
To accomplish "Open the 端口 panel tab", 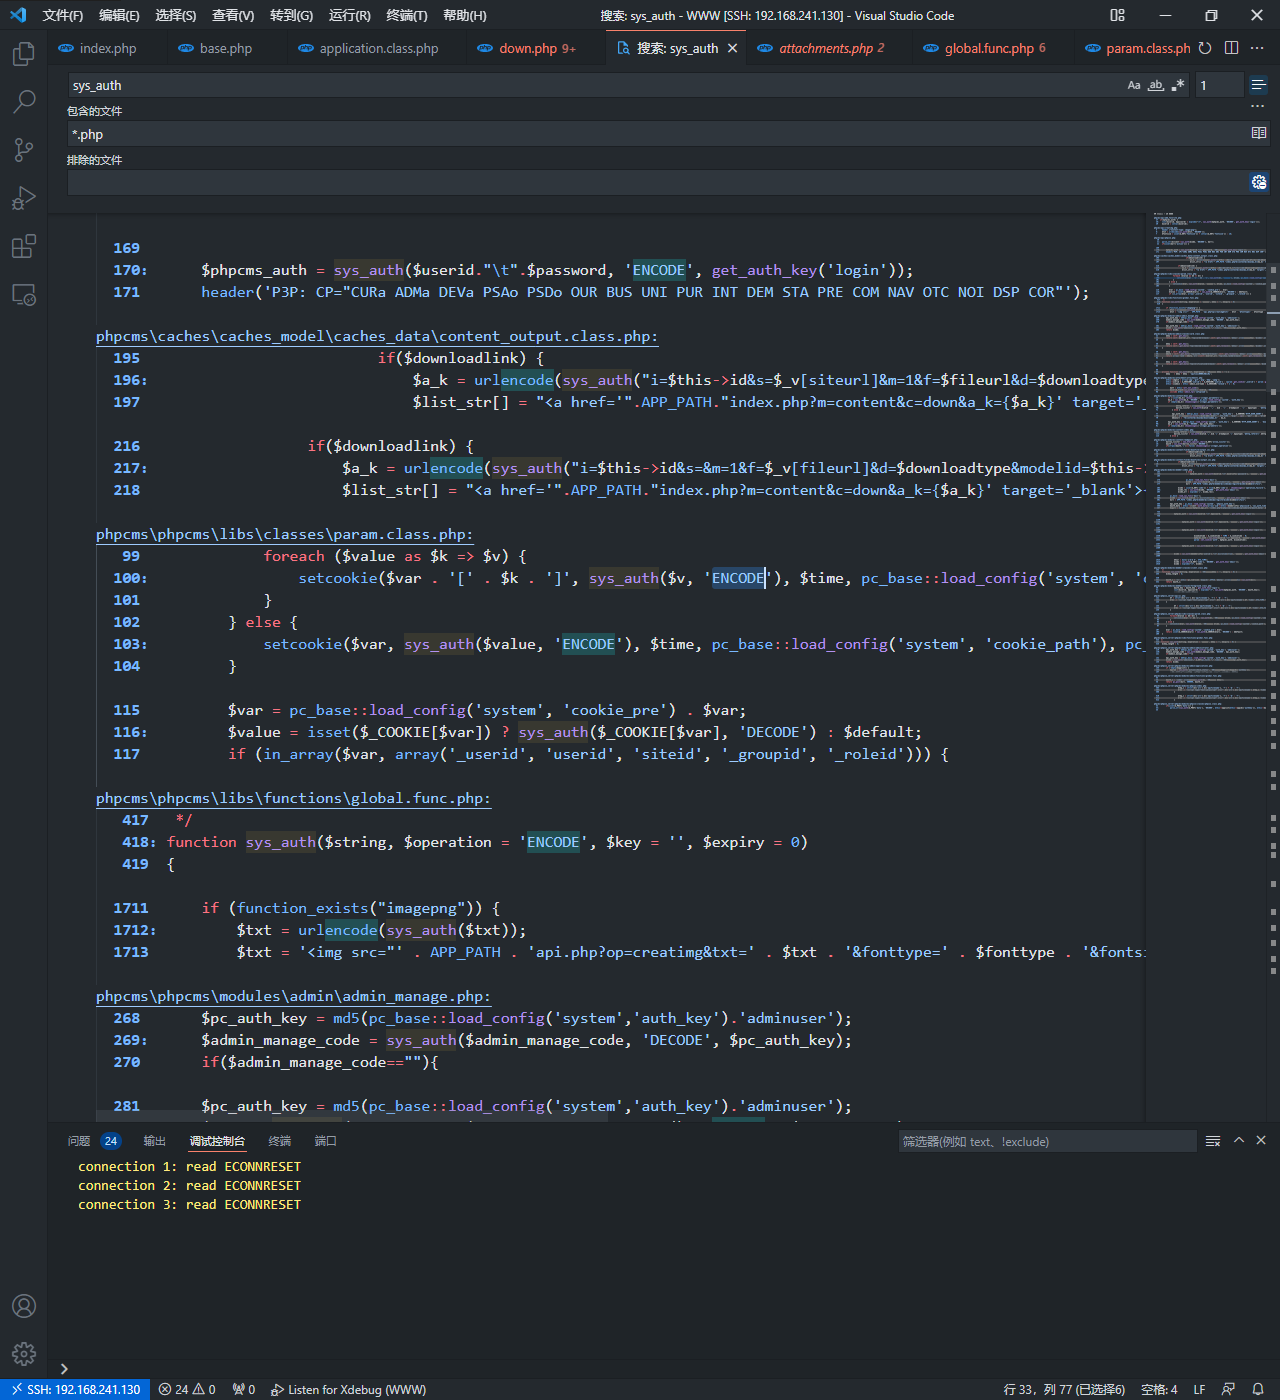I will click(x=325, y=1141).
